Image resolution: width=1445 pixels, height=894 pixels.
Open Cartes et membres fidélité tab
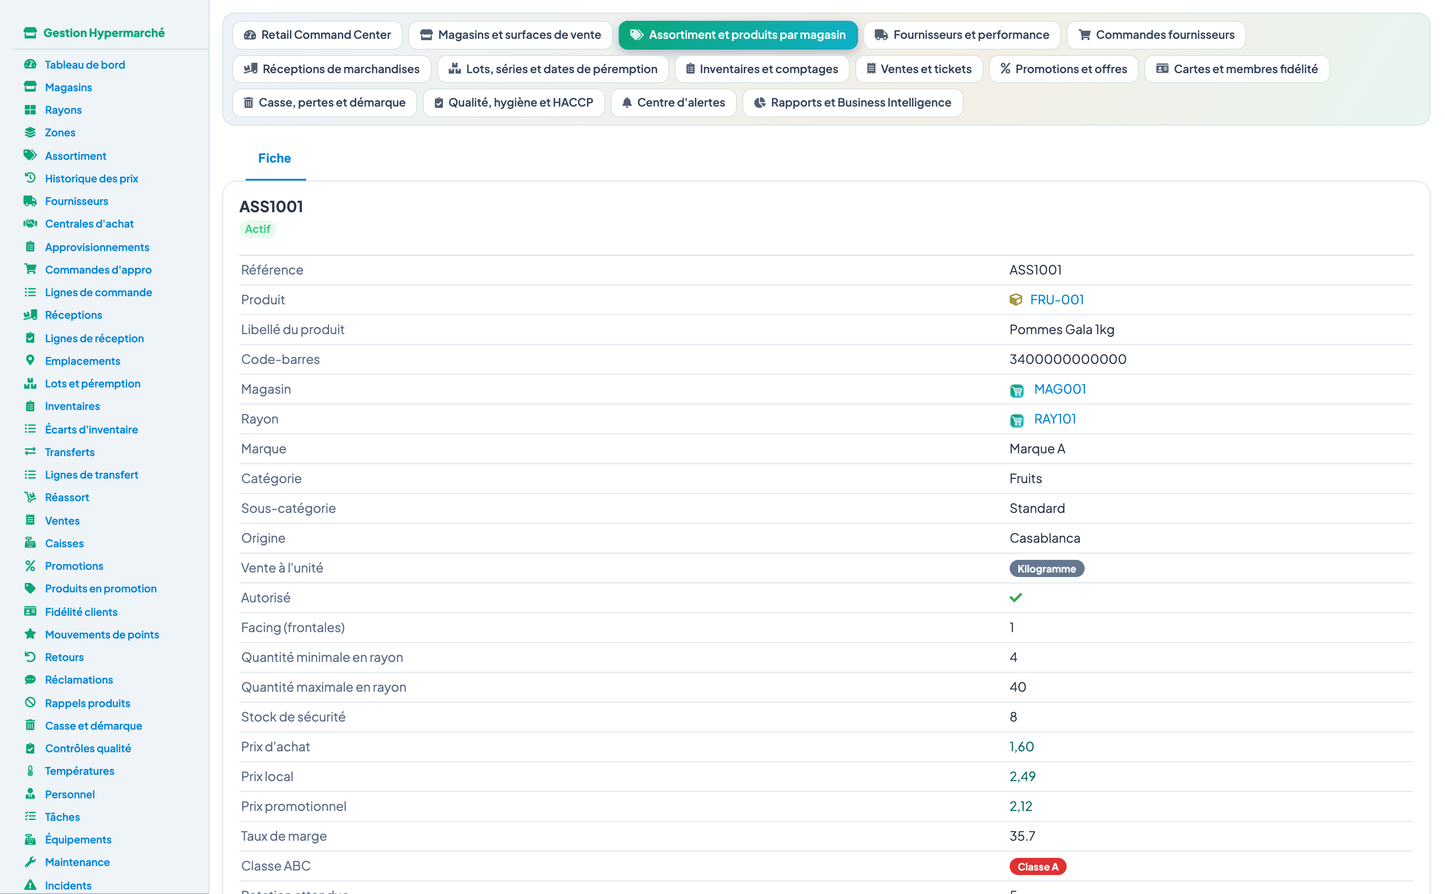point(1237,69)
